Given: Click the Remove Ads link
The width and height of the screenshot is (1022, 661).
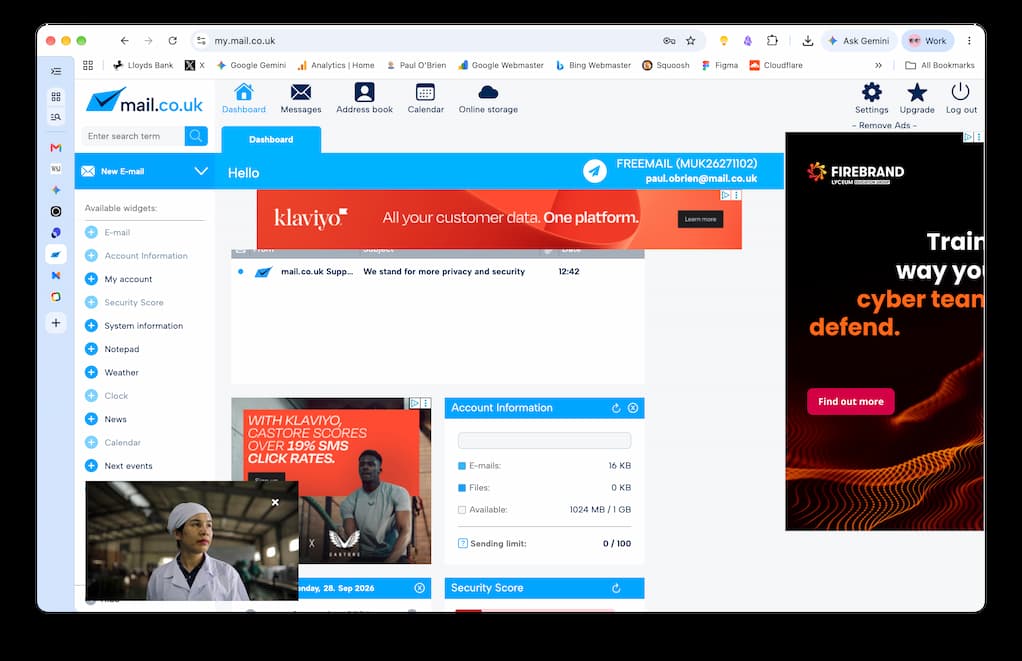Looking at the screenshot, I should click(884, 125).
